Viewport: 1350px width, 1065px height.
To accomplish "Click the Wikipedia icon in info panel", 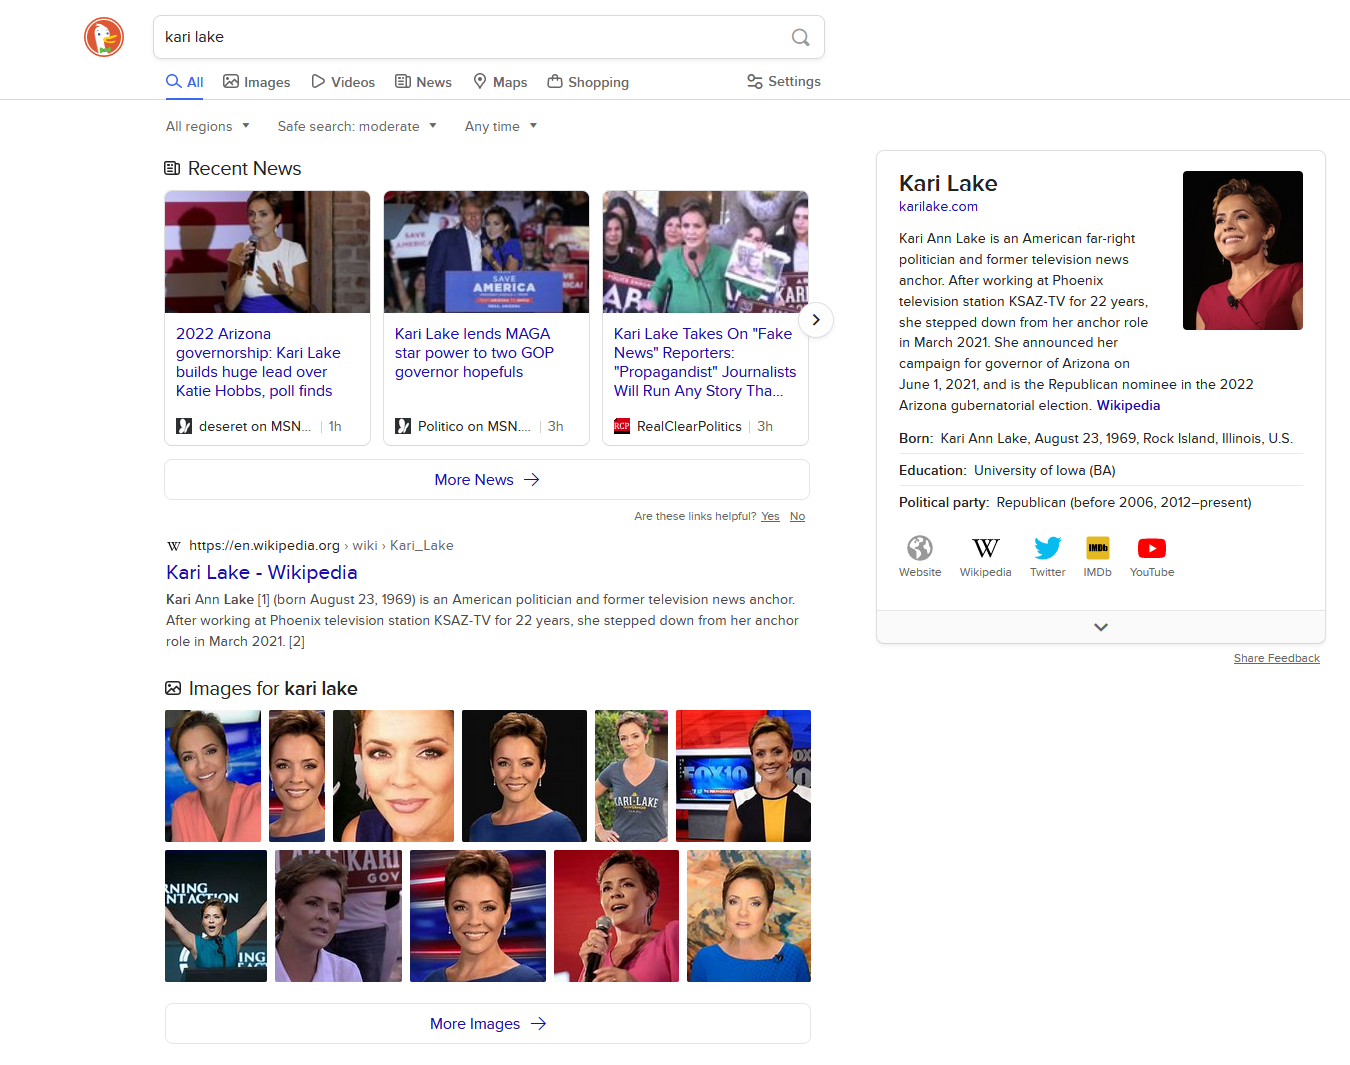I will [985, 548].
